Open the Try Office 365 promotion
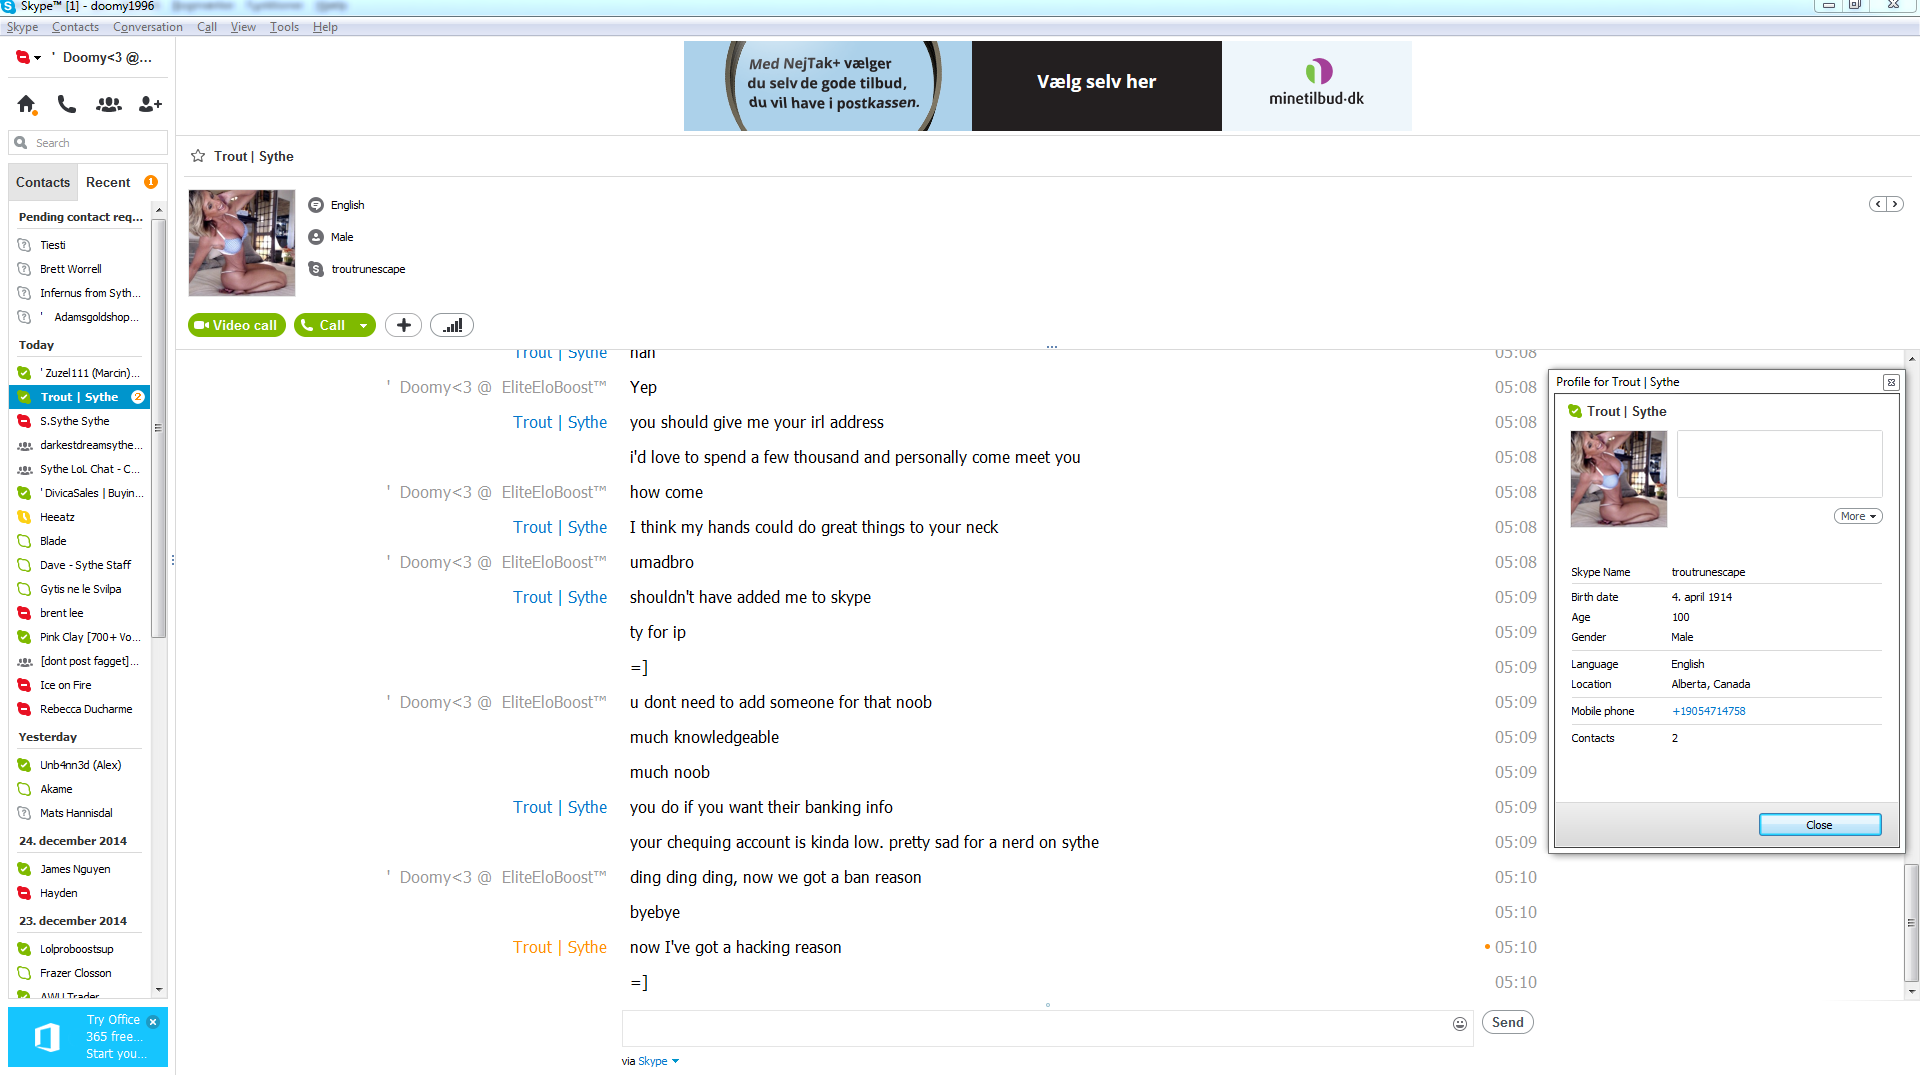This screenshot has height=1075, width=1920. point(88,1037)
